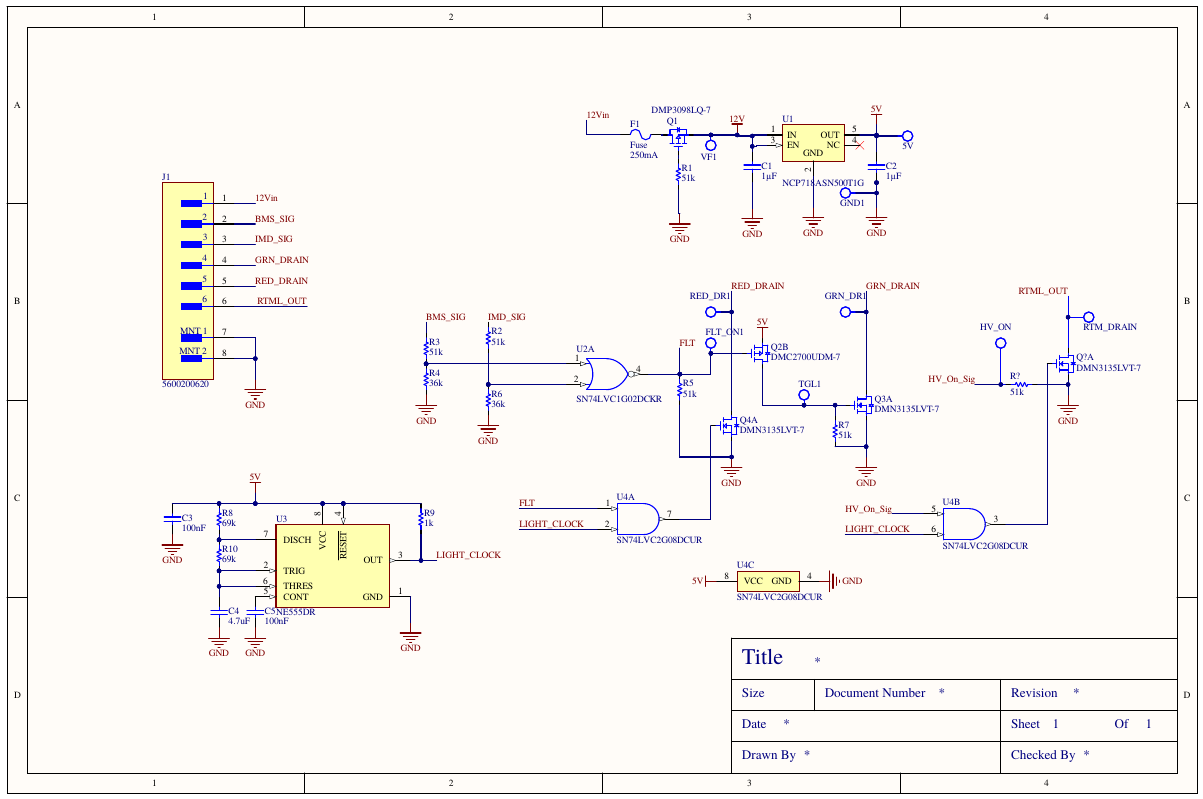Click the 5V power port above R8

pyautogui.click(x=255, y=482)
